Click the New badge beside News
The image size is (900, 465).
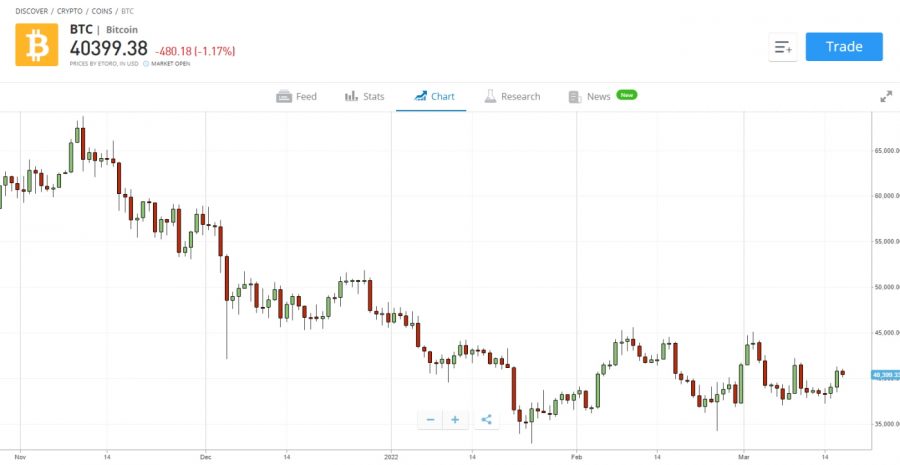627,95
